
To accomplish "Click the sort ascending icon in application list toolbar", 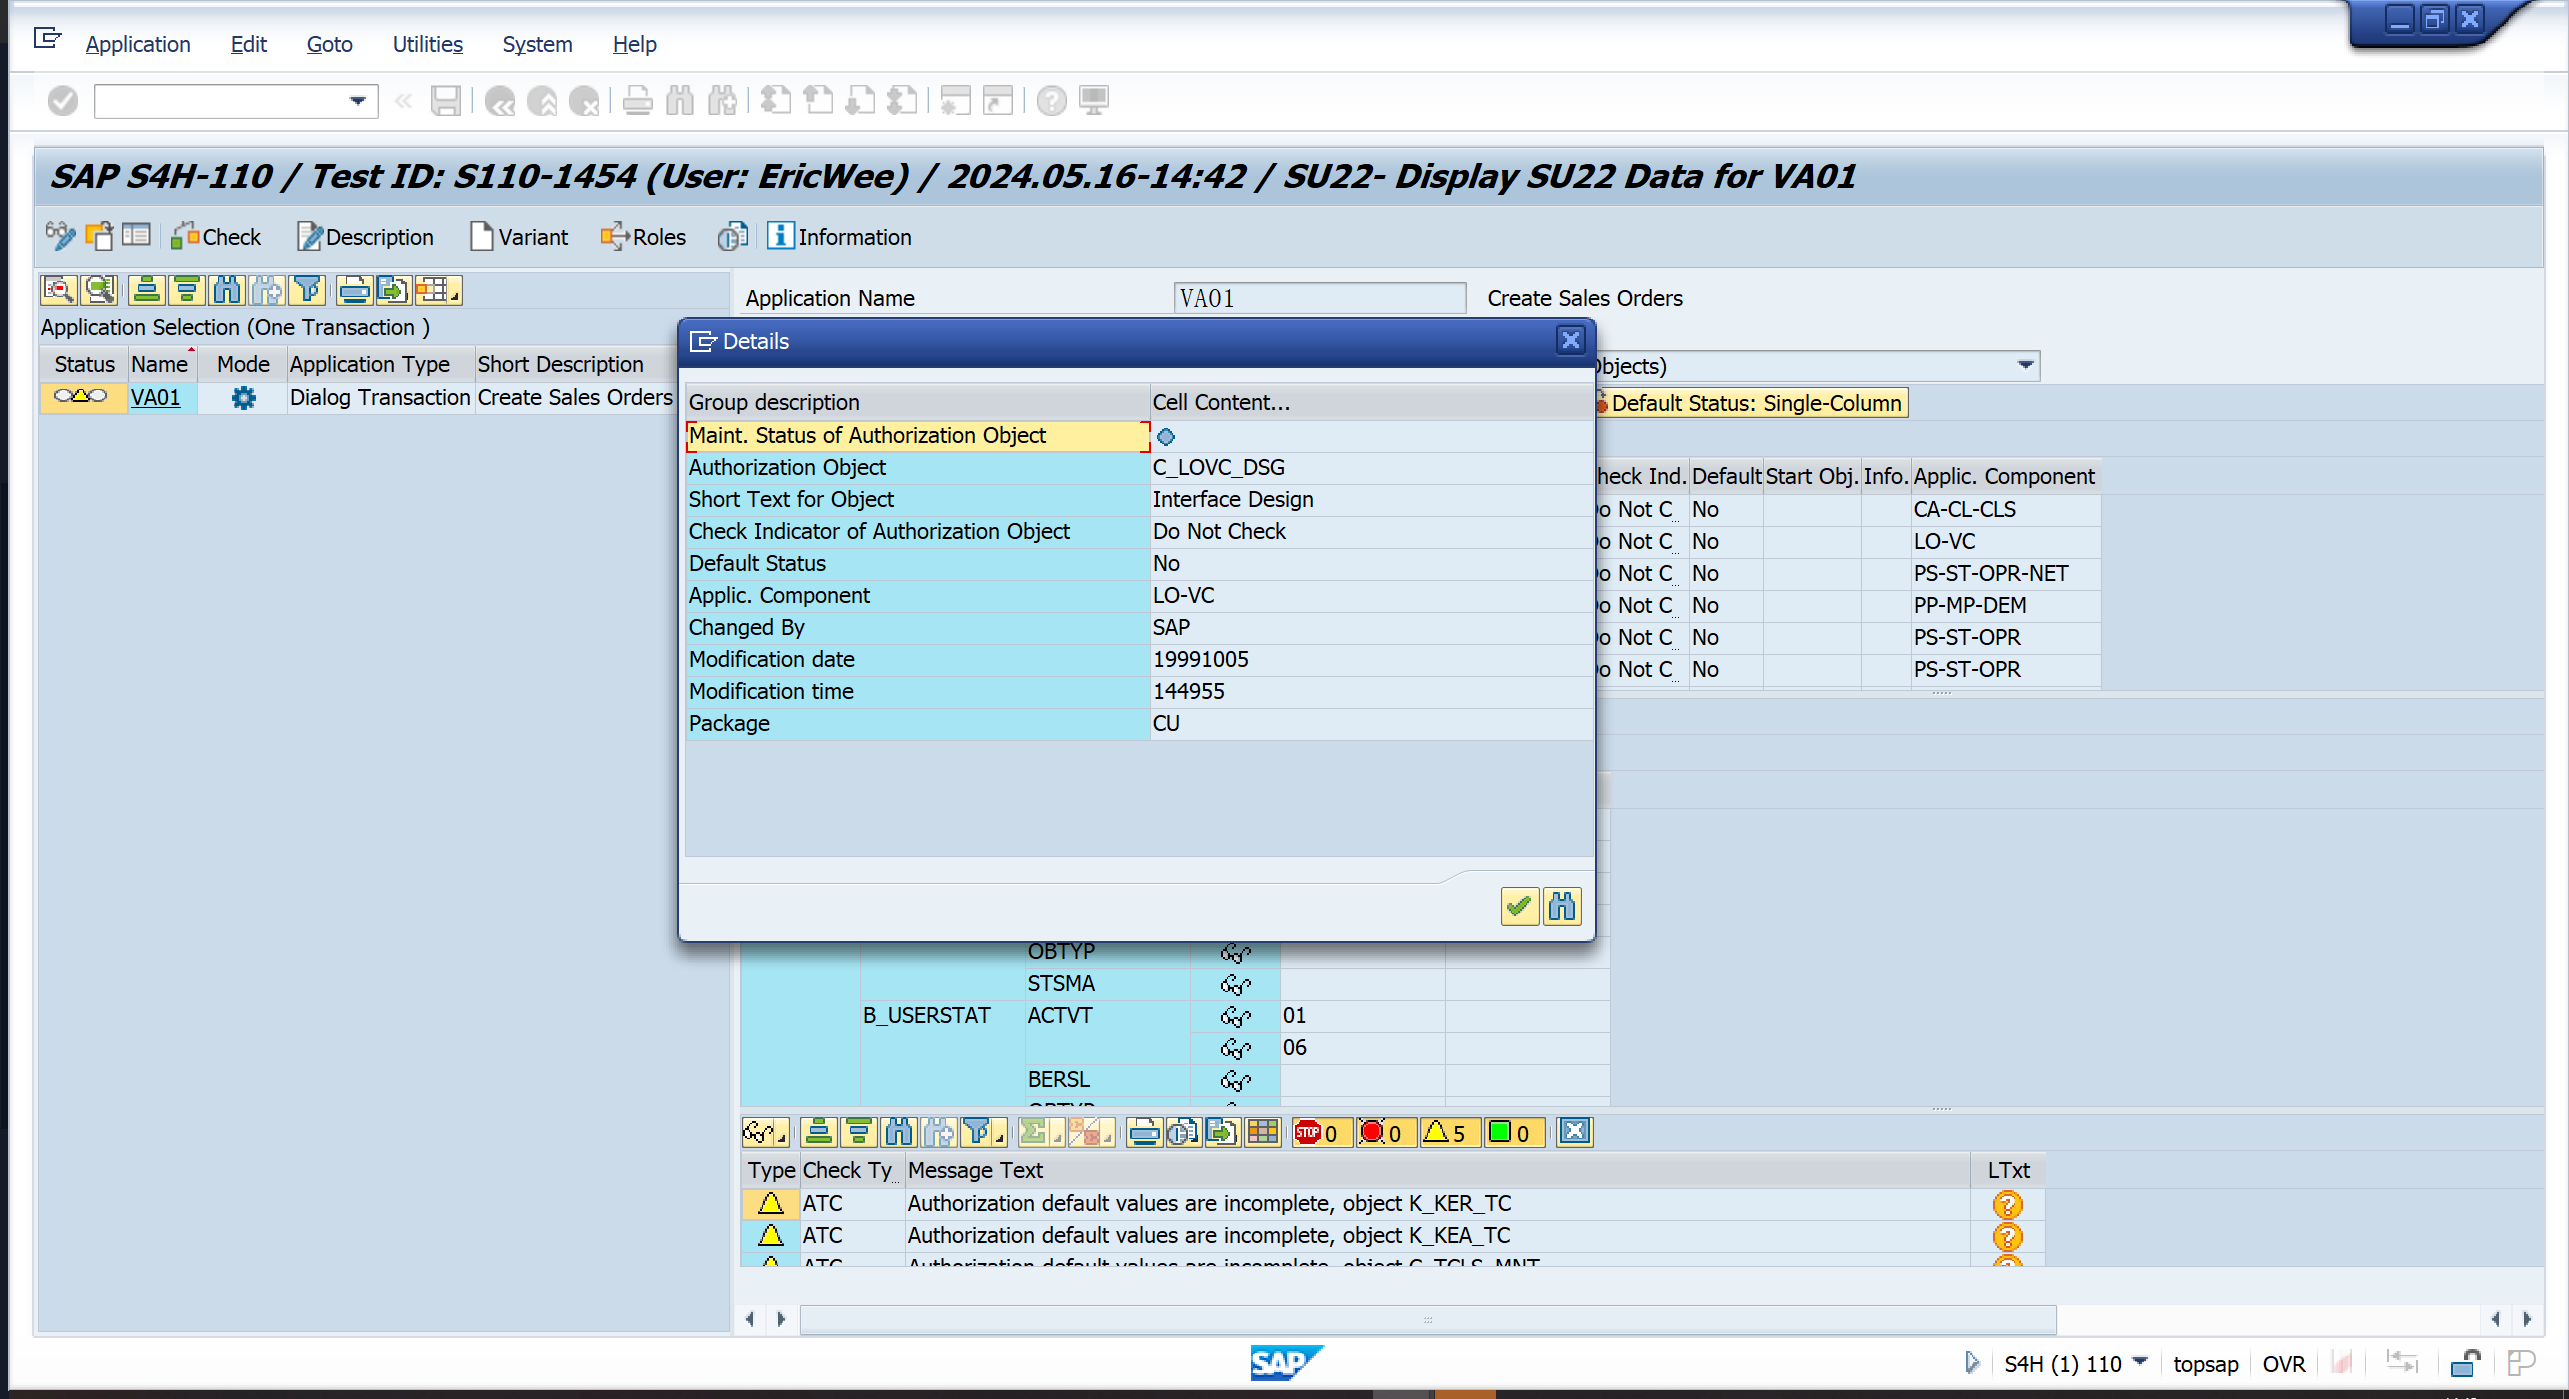I will pyautogui.click(x=146, y=291).
